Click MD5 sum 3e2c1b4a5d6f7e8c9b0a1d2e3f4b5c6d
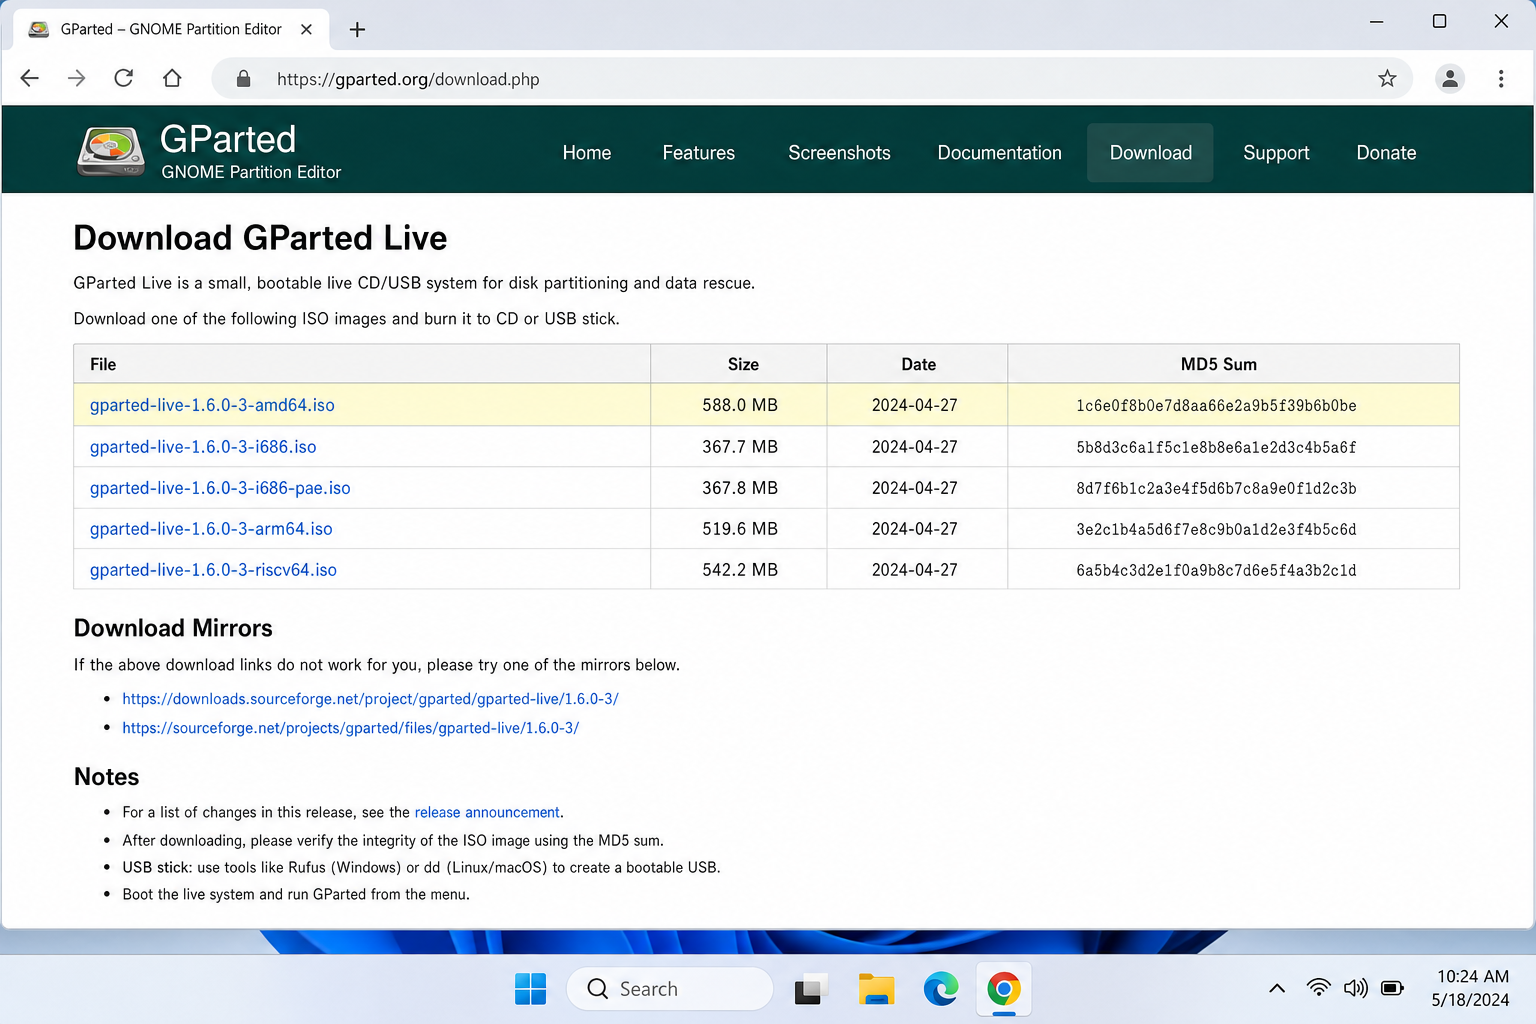Screen dimensions: 1536x1024 click(1216, 529)
